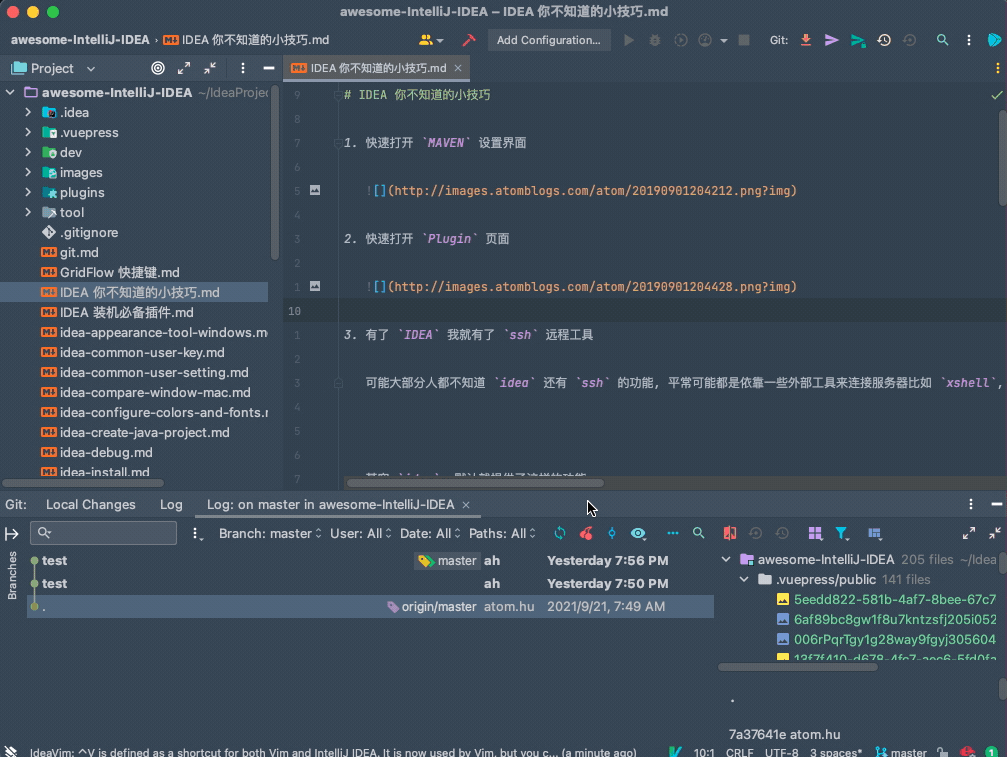The width and height of the screenshot is (1007, 757).
Task: Click Expand All in Project panel
Action: coord(184,68)
